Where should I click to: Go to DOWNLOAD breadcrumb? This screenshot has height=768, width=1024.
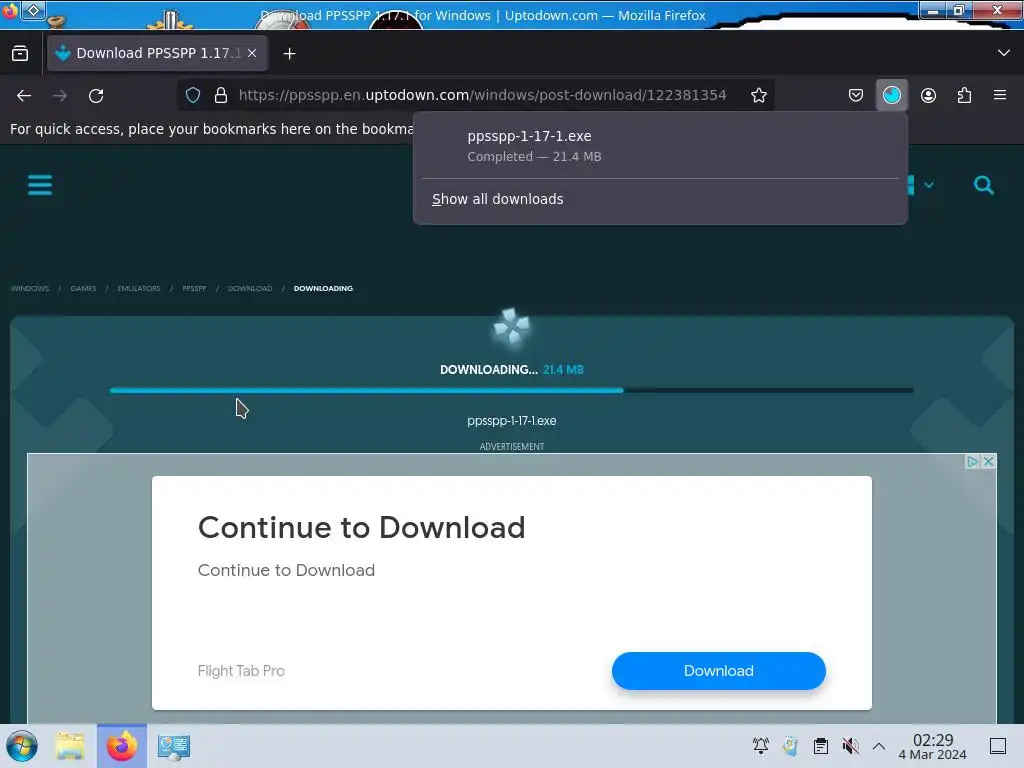[249, 288]
